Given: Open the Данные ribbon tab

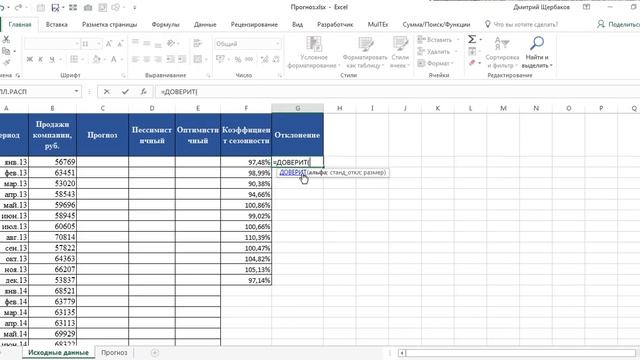Looking at the screenshot, I should [x=205, y=24].
